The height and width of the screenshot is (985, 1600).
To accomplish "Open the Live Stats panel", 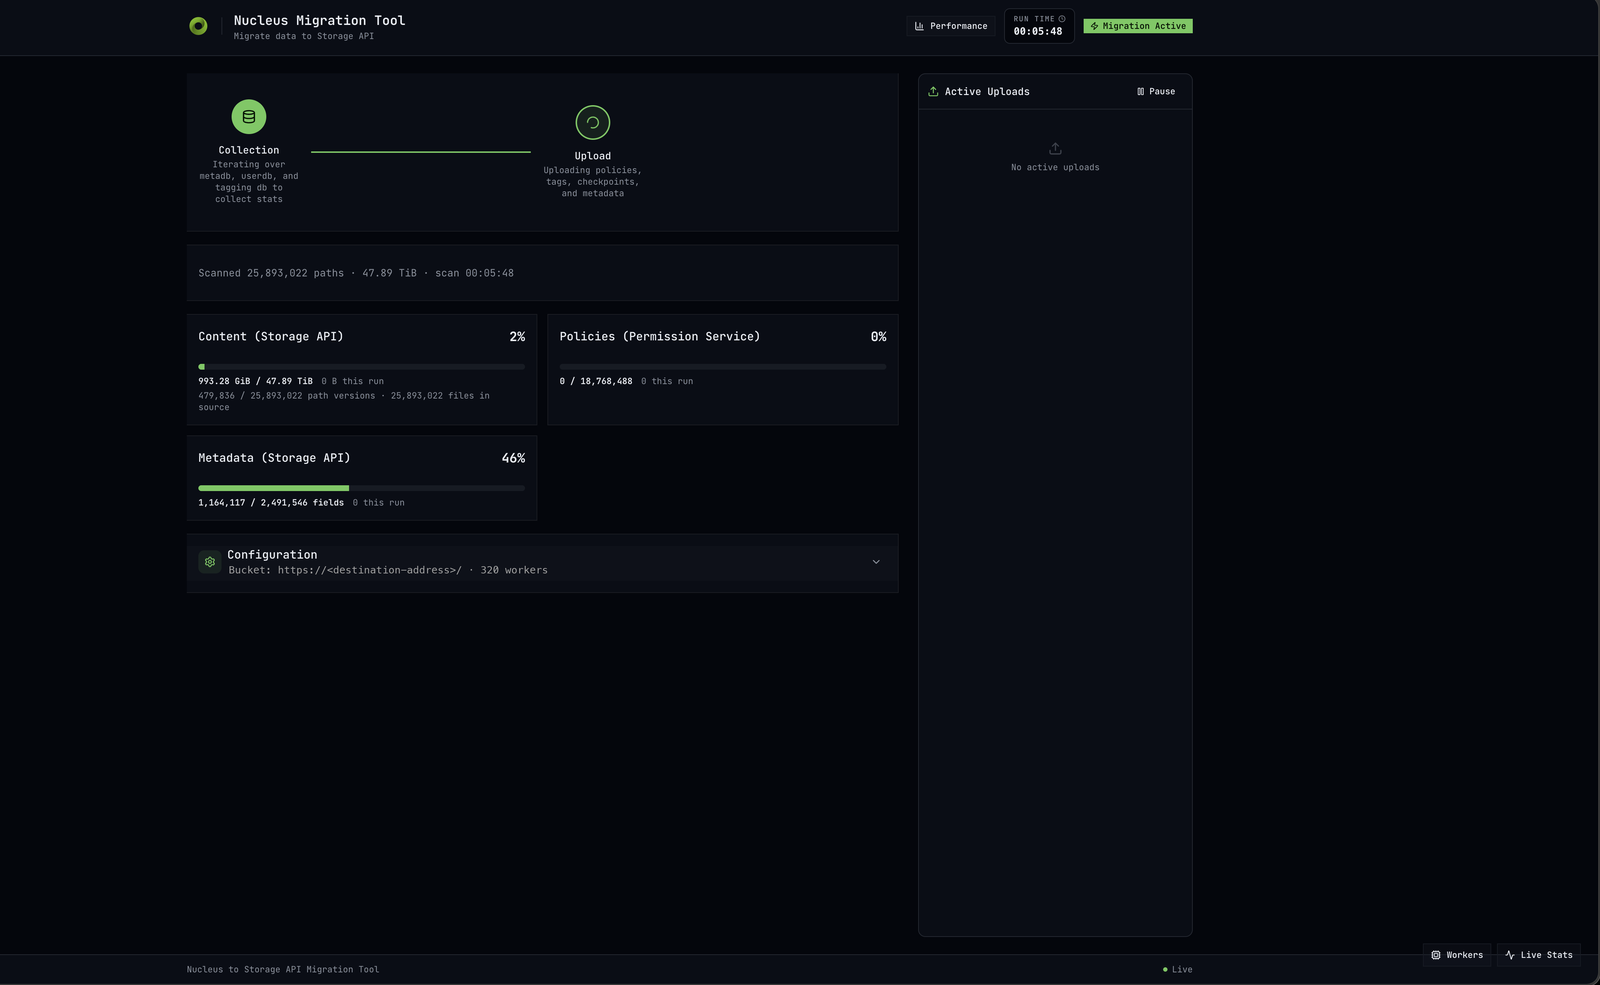I will click(1539, 955).
